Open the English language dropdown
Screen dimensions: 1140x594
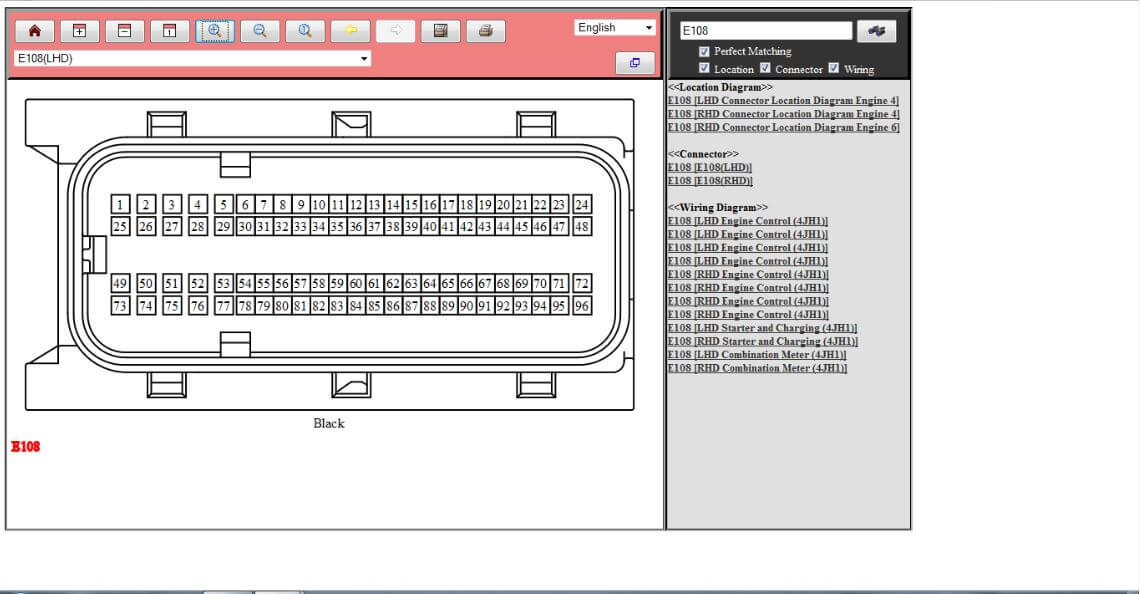click(615, 28)
